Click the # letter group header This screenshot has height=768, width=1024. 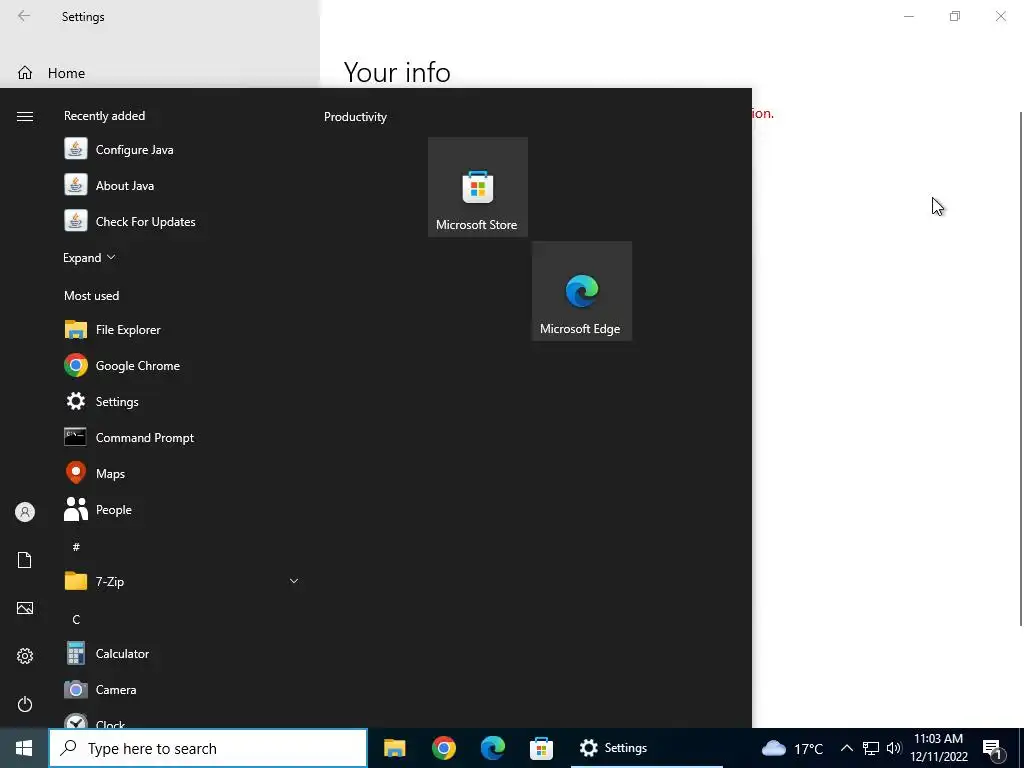[76, 547]
